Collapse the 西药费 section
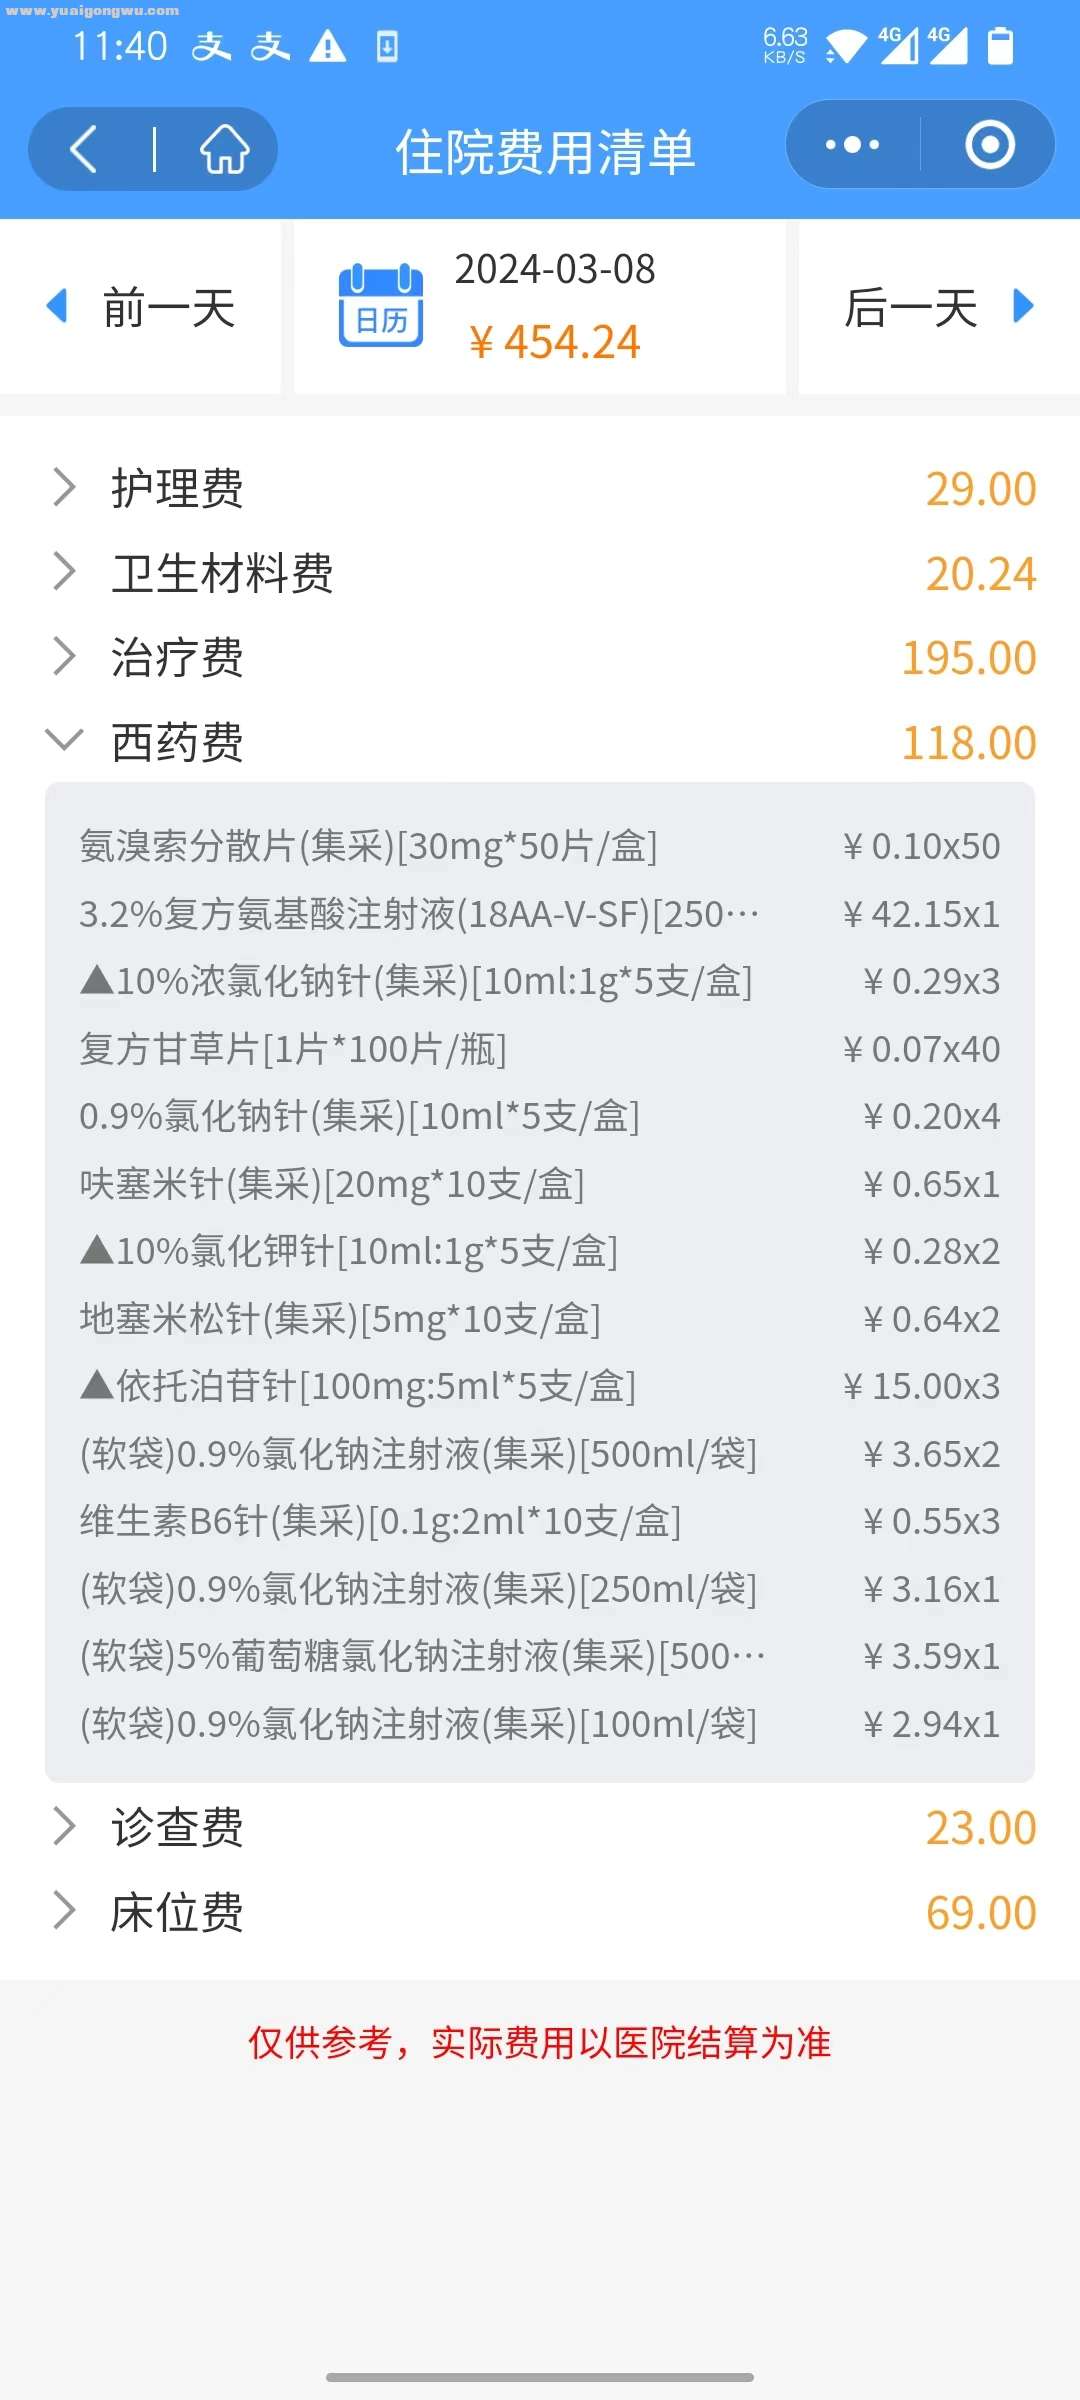1080x2400 pixels. pyautogui.click(x=540, y=742)
